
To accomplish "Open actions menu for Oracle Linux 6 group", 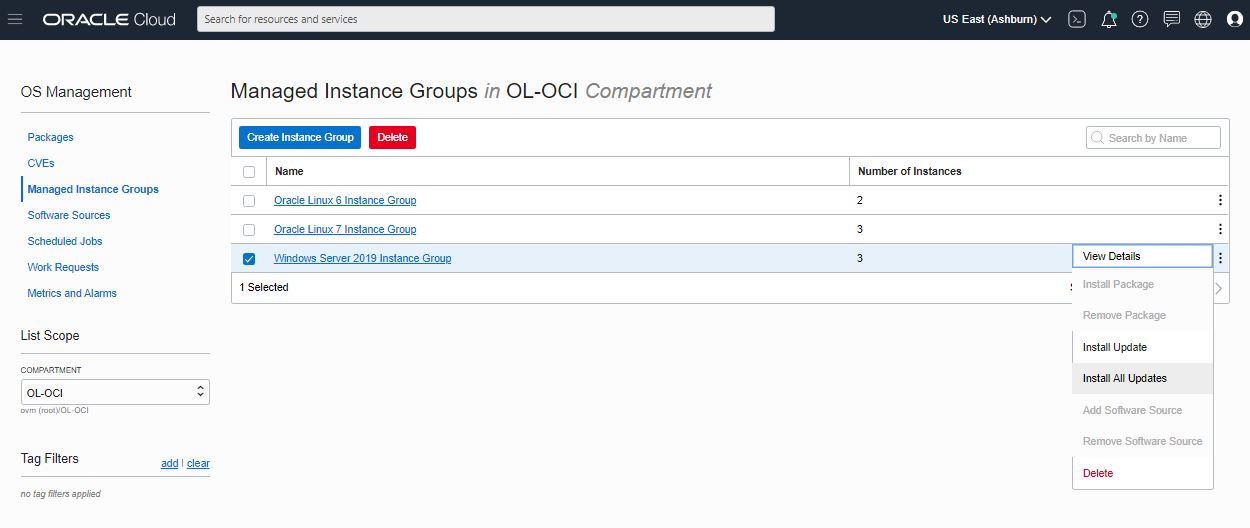I will [x=1220, y=200].
